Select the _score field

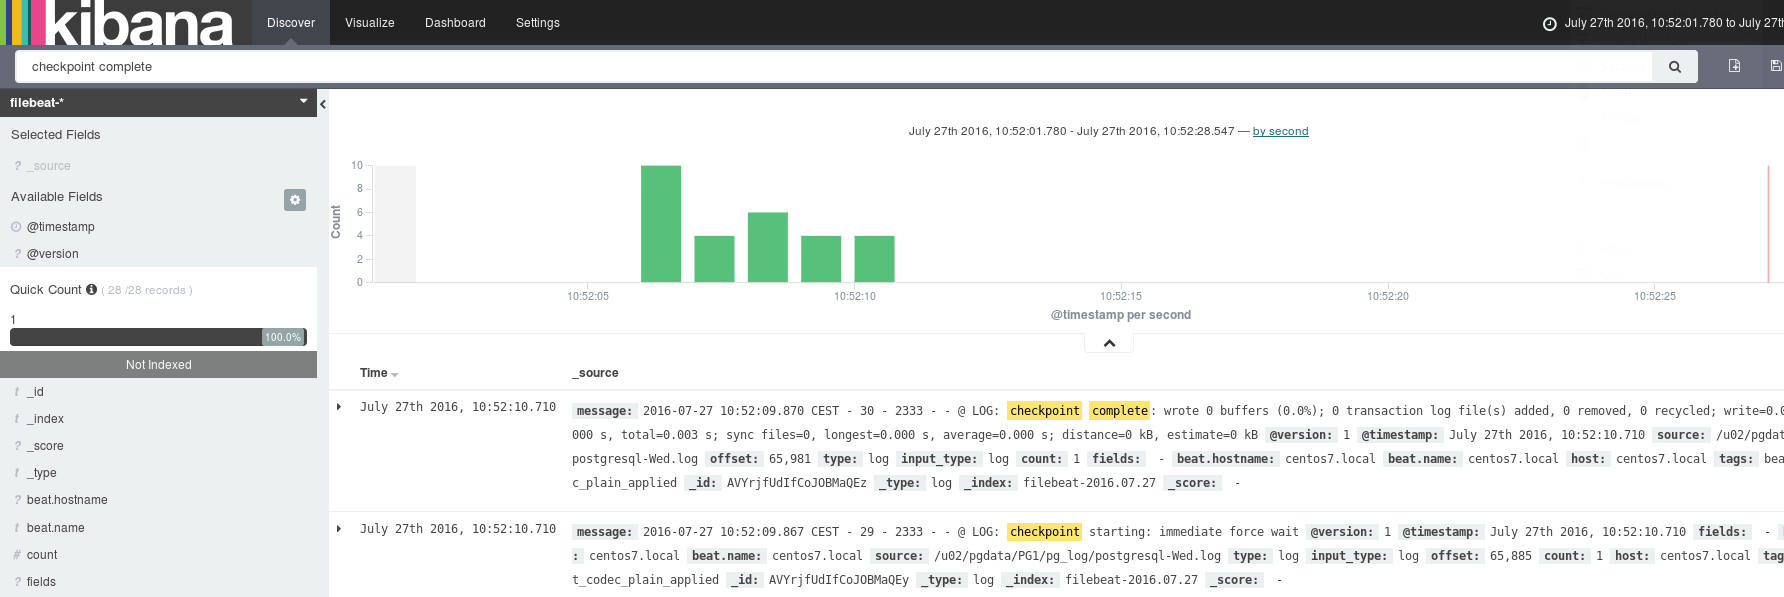pos(46,446)
